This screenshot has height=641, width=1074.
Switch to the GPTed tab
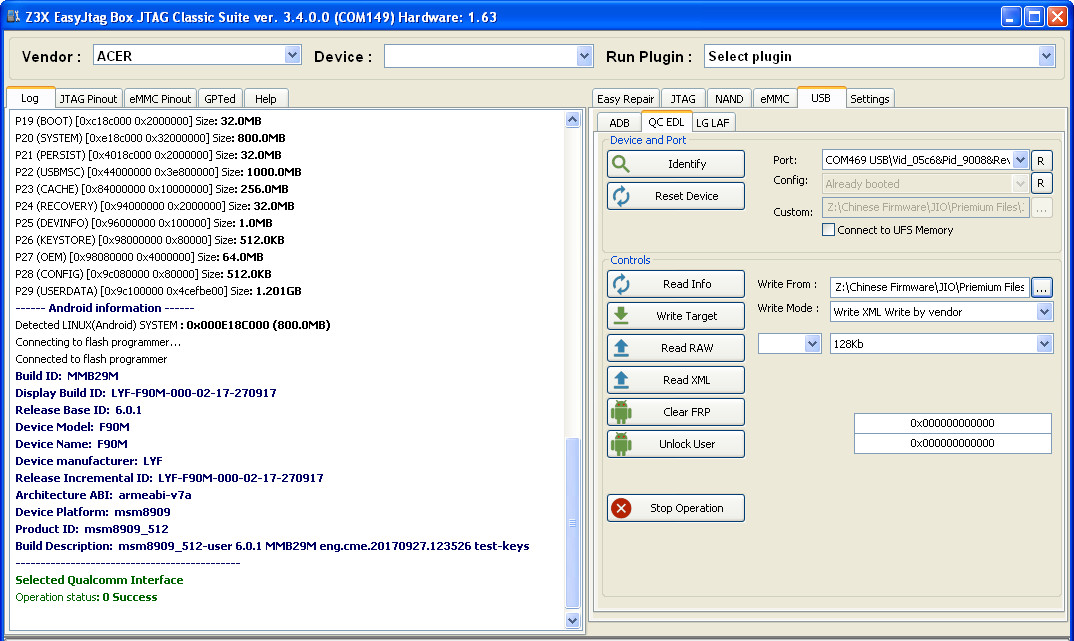coord(220,99)
